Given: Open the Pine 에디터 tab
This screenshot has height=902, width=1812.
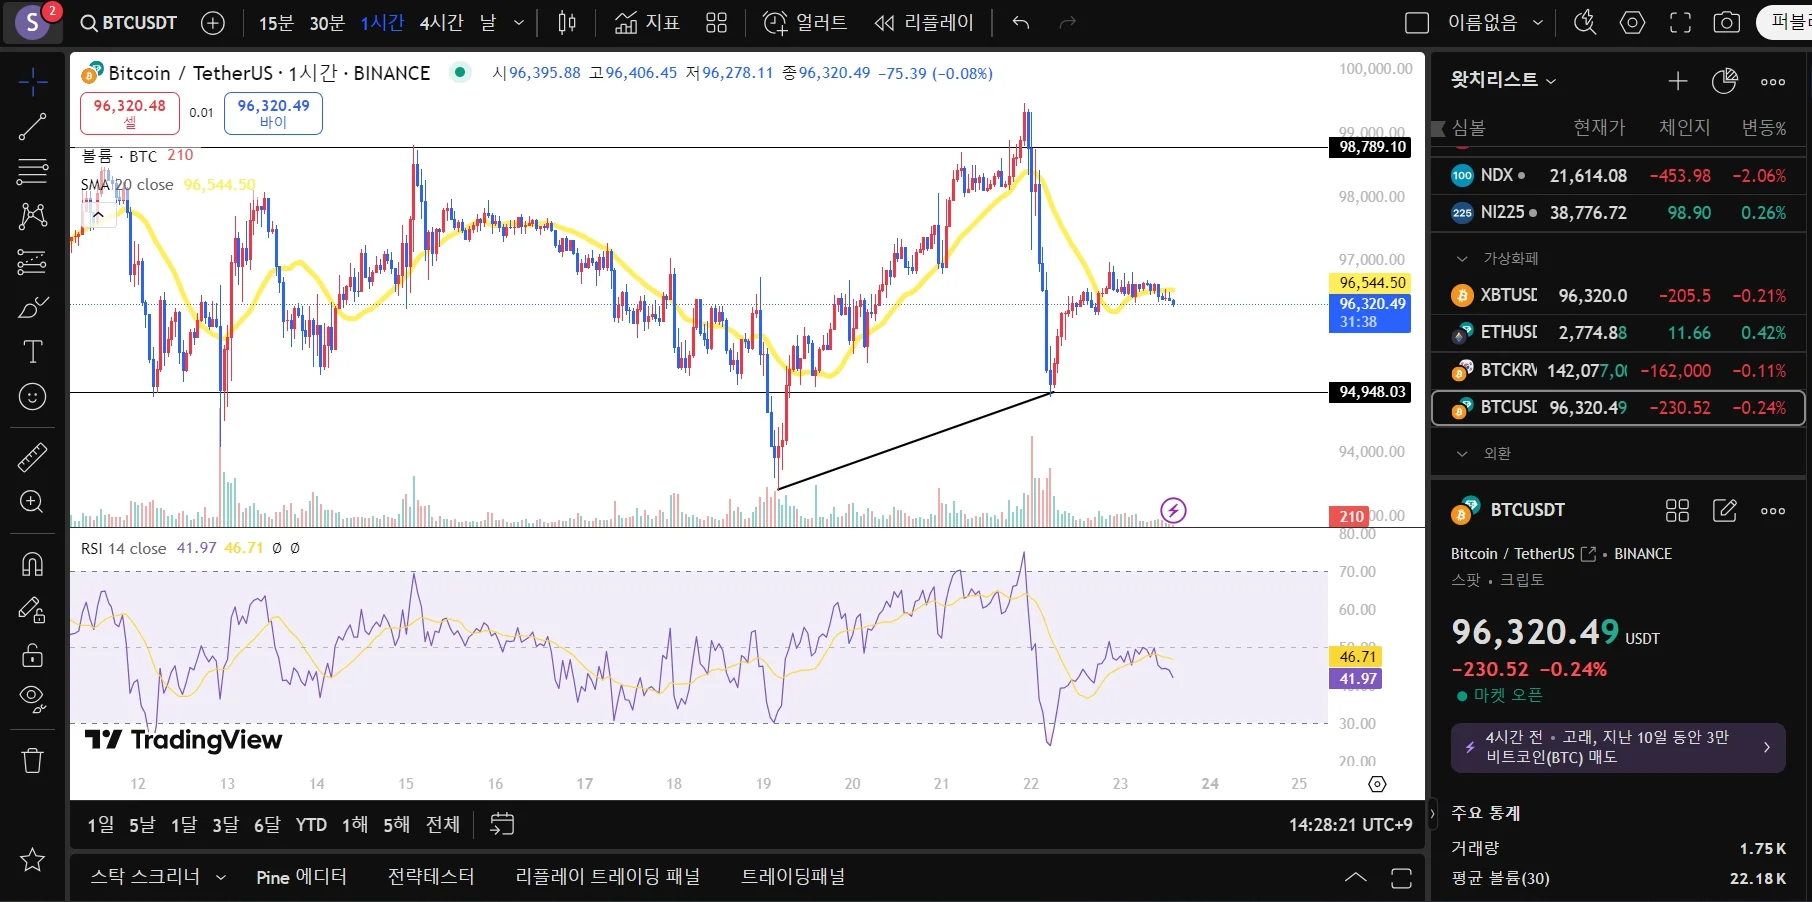Looking at the screenshot, I should [x=301, y=877].
